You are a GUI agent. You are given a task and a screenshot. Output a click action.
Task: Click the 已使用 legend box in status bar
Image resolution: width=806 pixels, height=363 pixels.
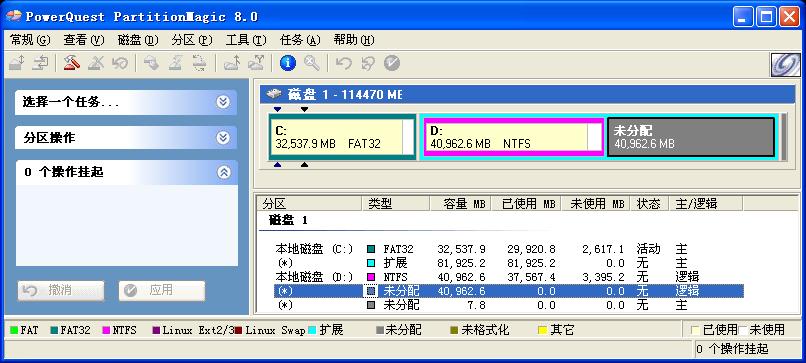click(695, 330)
